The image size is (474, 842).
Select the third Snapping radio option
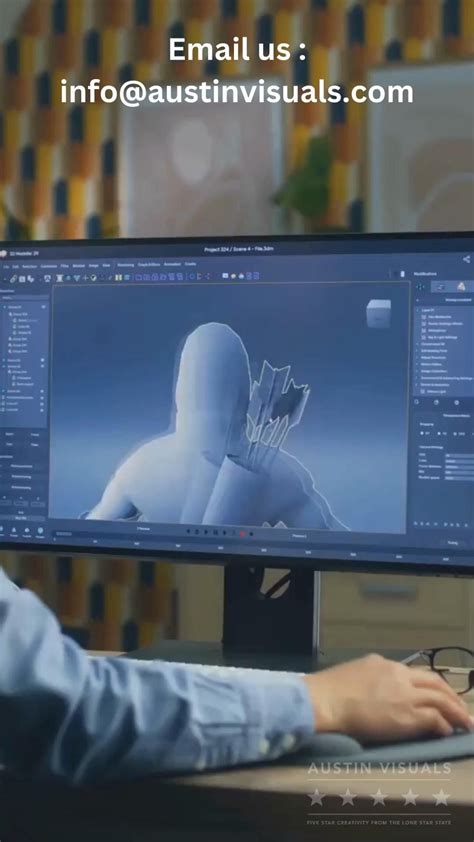point(455,434)
